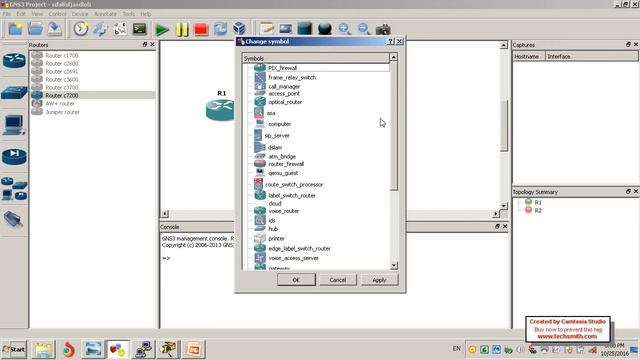640x360 pixels.
Task: Save the project using the toolbar save icon
Action: [54, 29]
